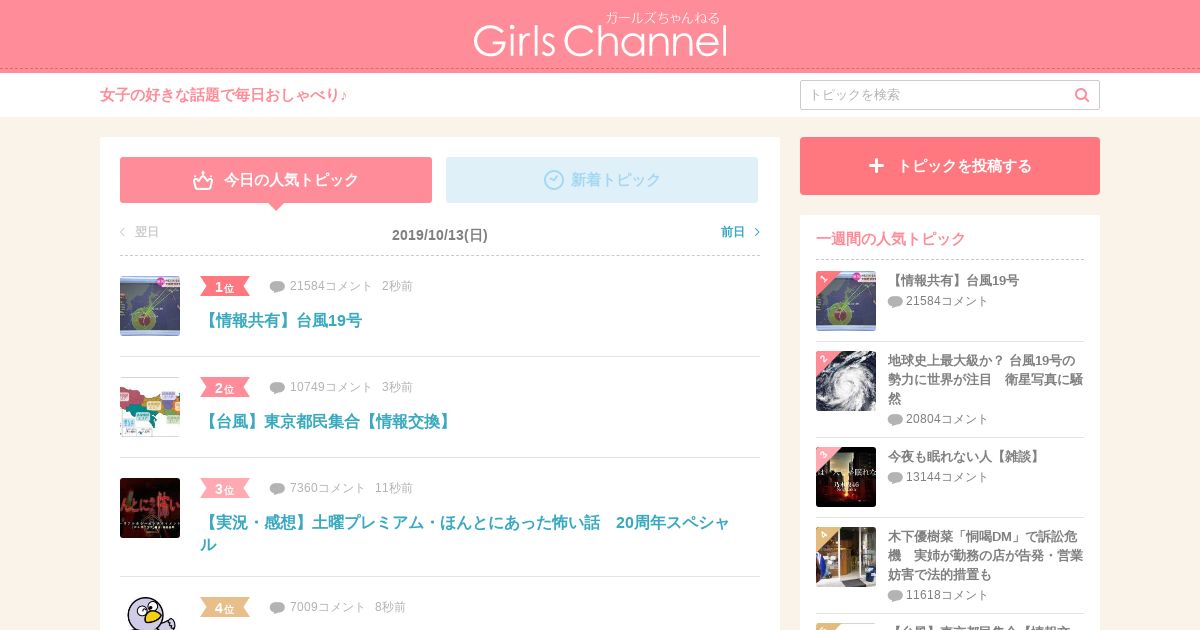Click crown icon in 今日の人気トピック tab
Screen dimensions: 1200x630
pos(203,180)
